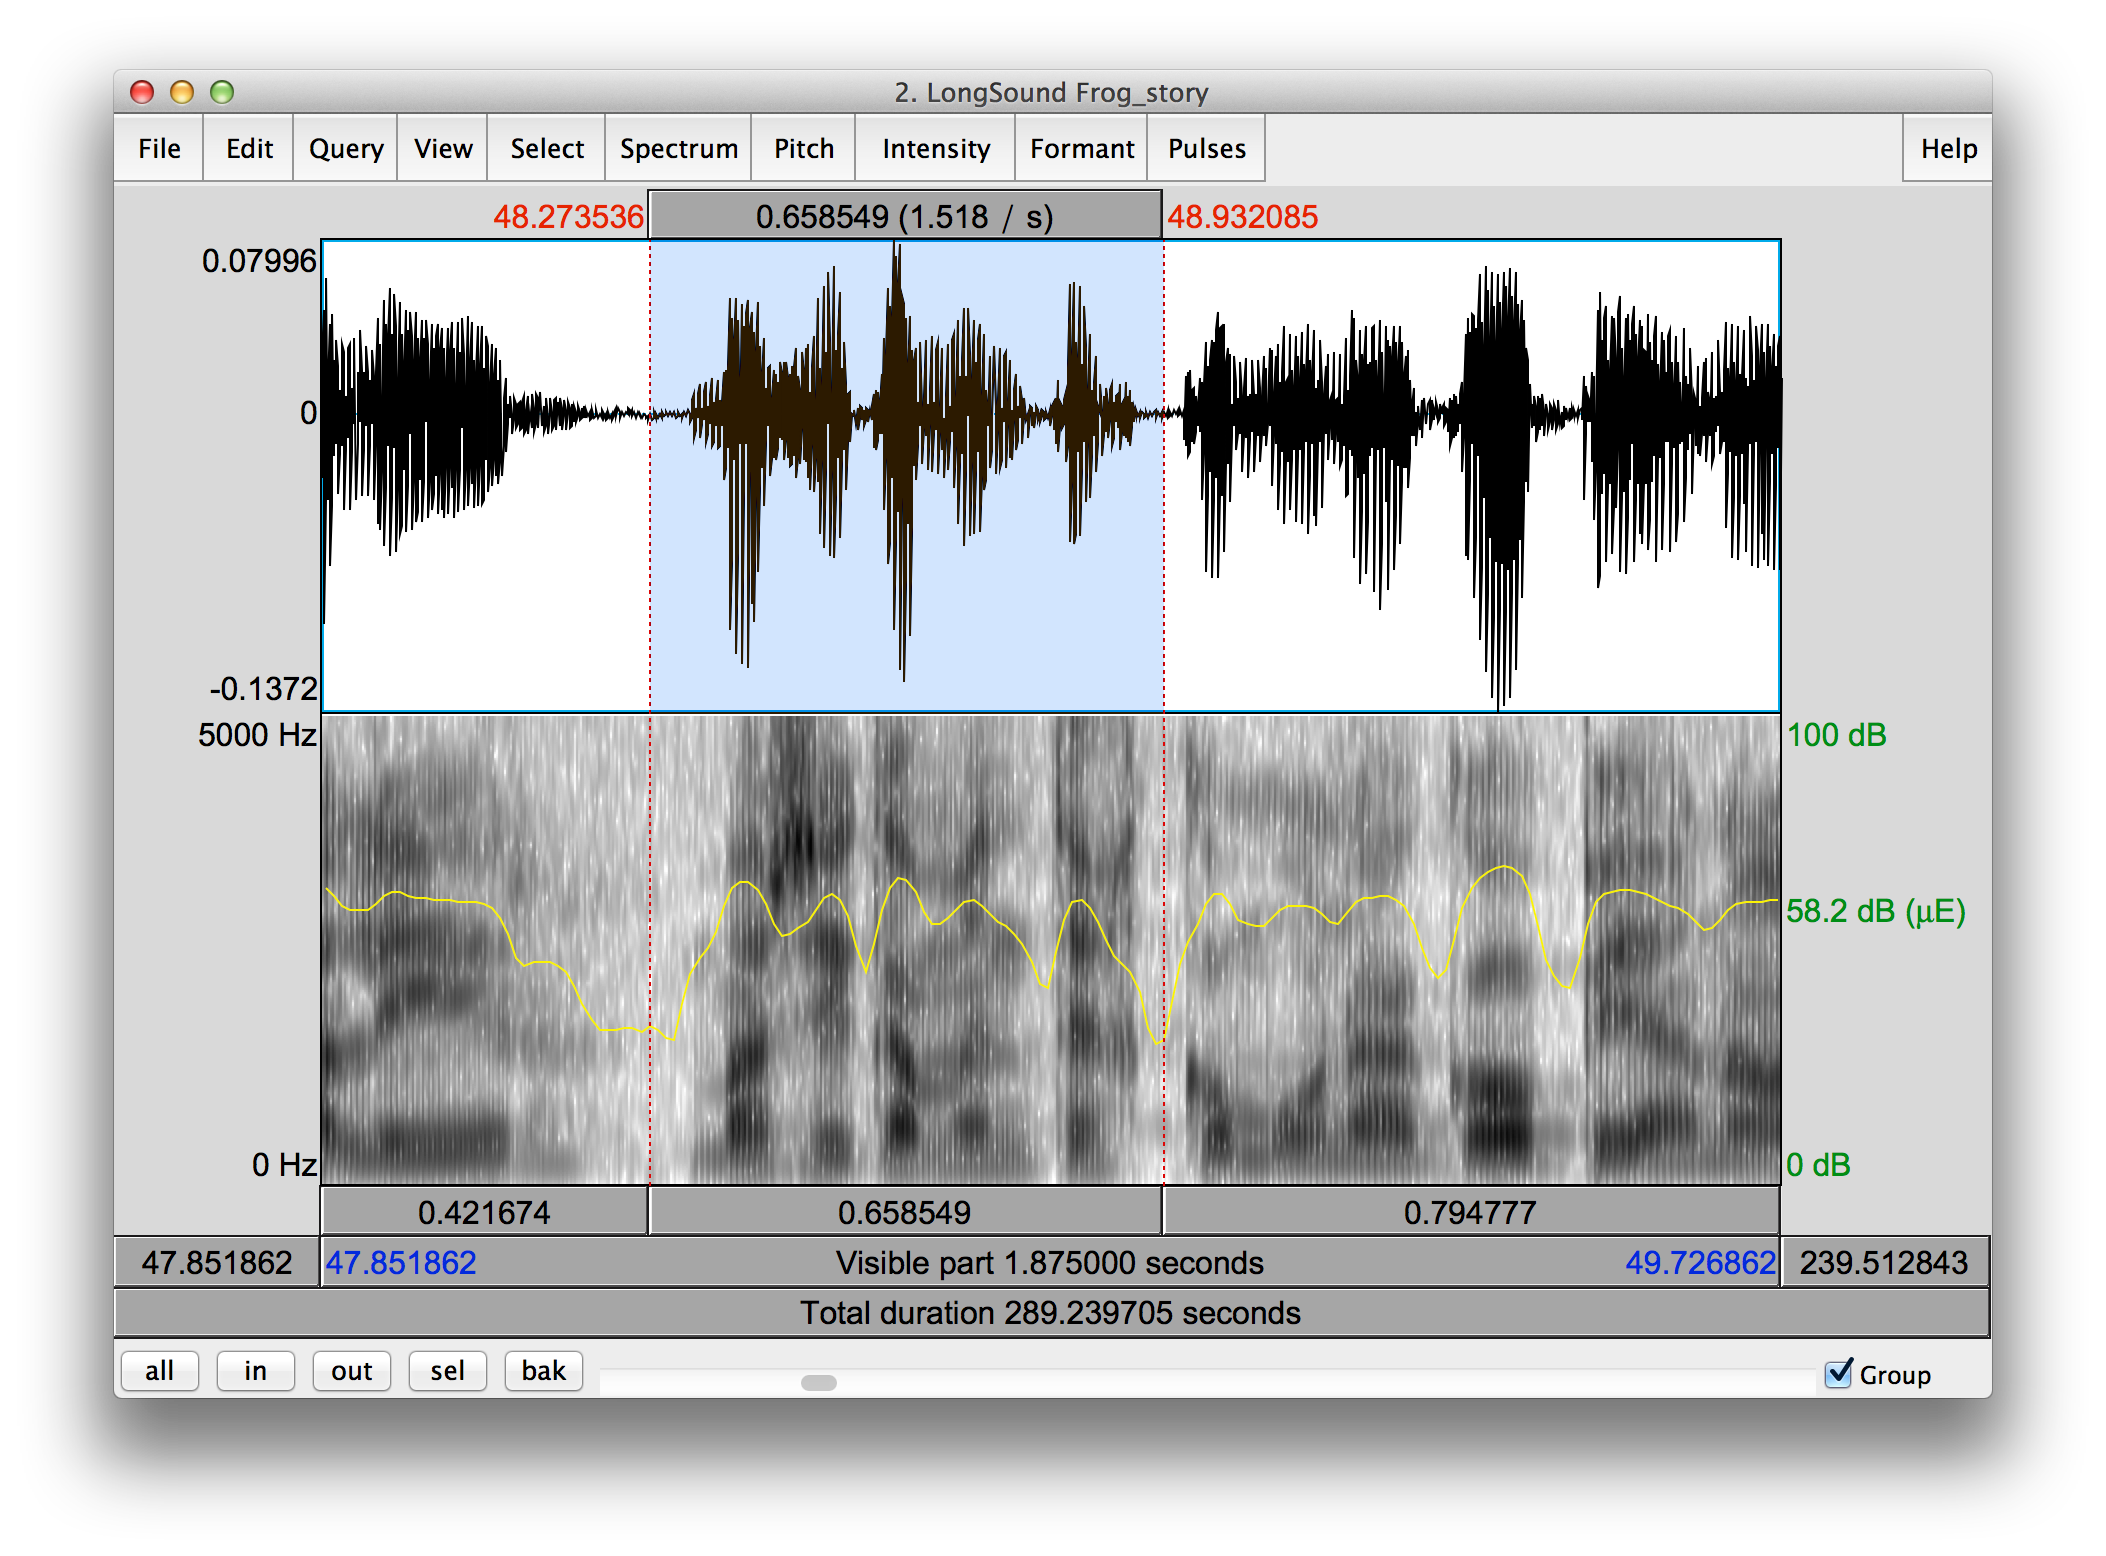Viewport: 2106px width, 1556px height.
Task: Open the Intensity menu
Action: 936,148
